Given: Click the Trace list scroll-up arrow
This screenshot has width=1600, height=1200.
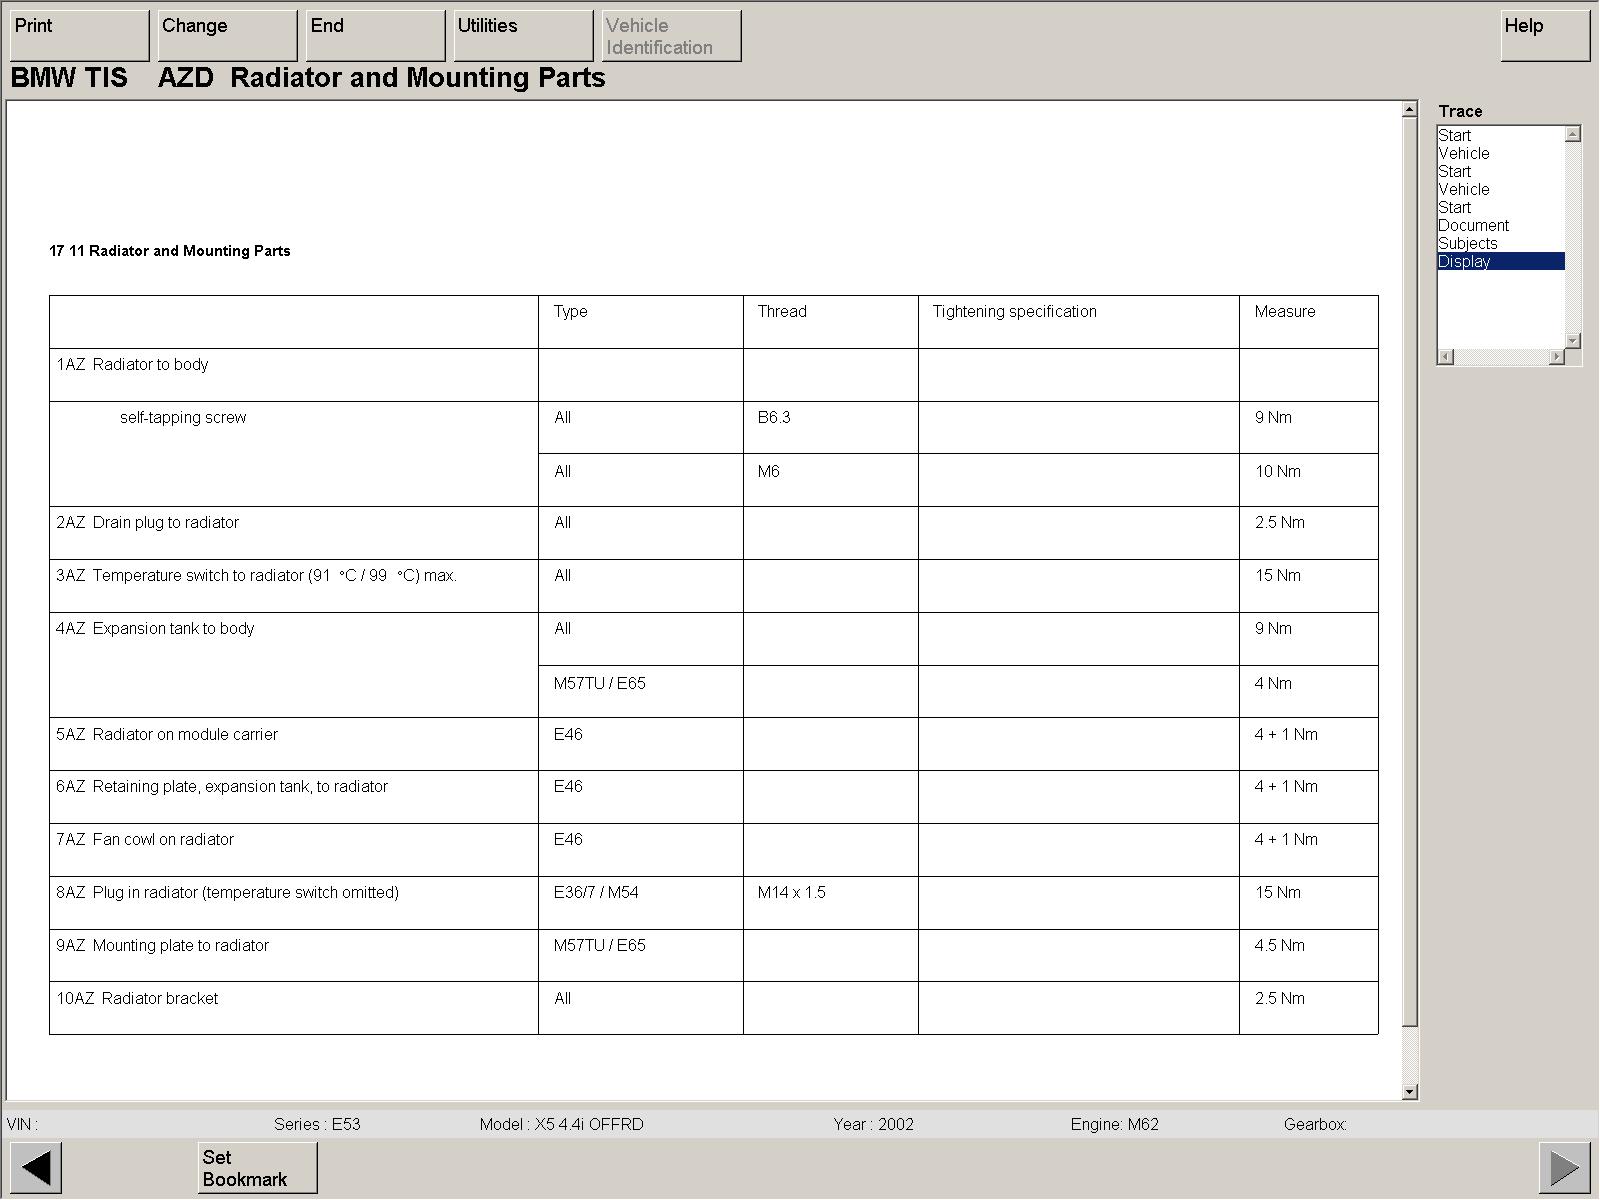Looking at the screenshot, I should pos(1573,134).
